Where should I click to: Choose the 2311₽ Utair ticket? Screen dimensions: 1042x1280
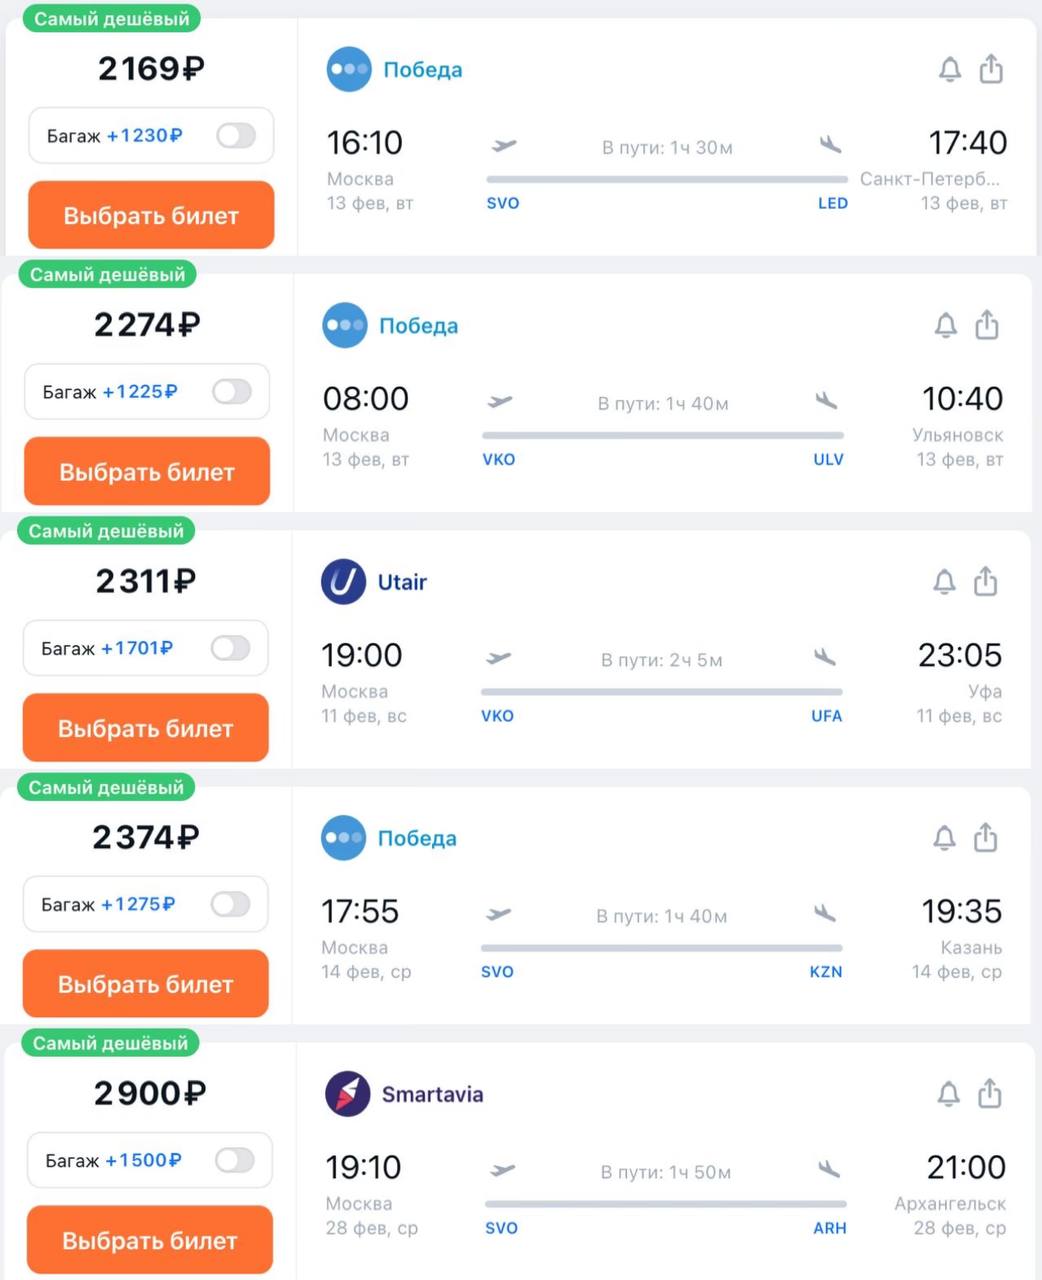[146, 728]
